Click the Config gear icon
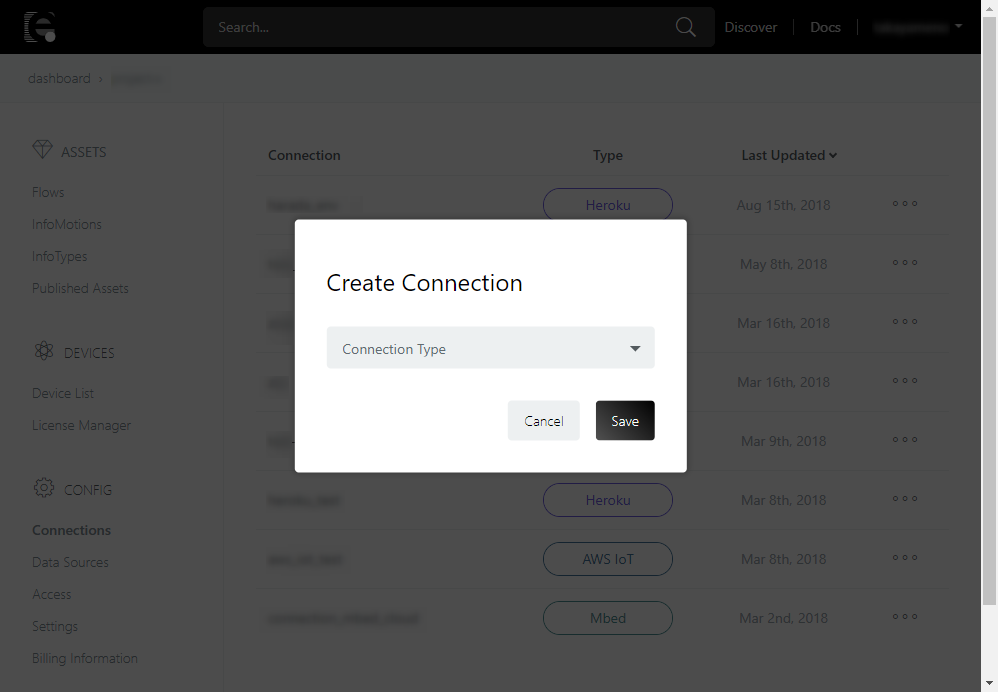This screenshot has width=998, height=692. click(43, 489)
